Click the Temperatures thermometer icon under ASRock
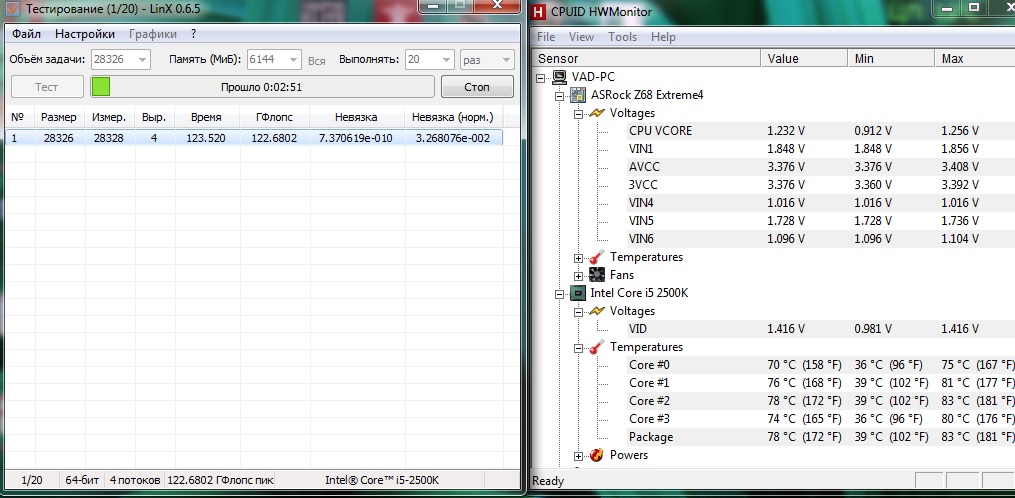 [596, 257]
